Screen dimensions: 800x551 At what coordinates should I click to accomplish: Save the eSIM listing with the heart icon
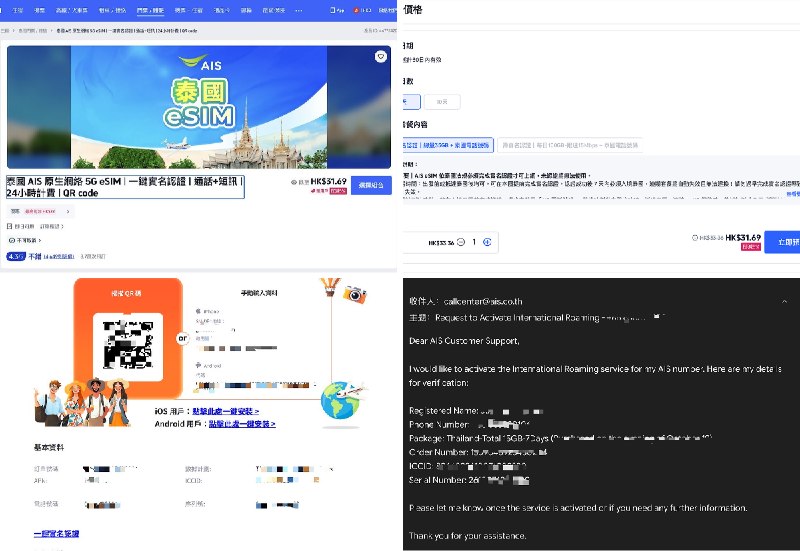click(x=381, y=57)
